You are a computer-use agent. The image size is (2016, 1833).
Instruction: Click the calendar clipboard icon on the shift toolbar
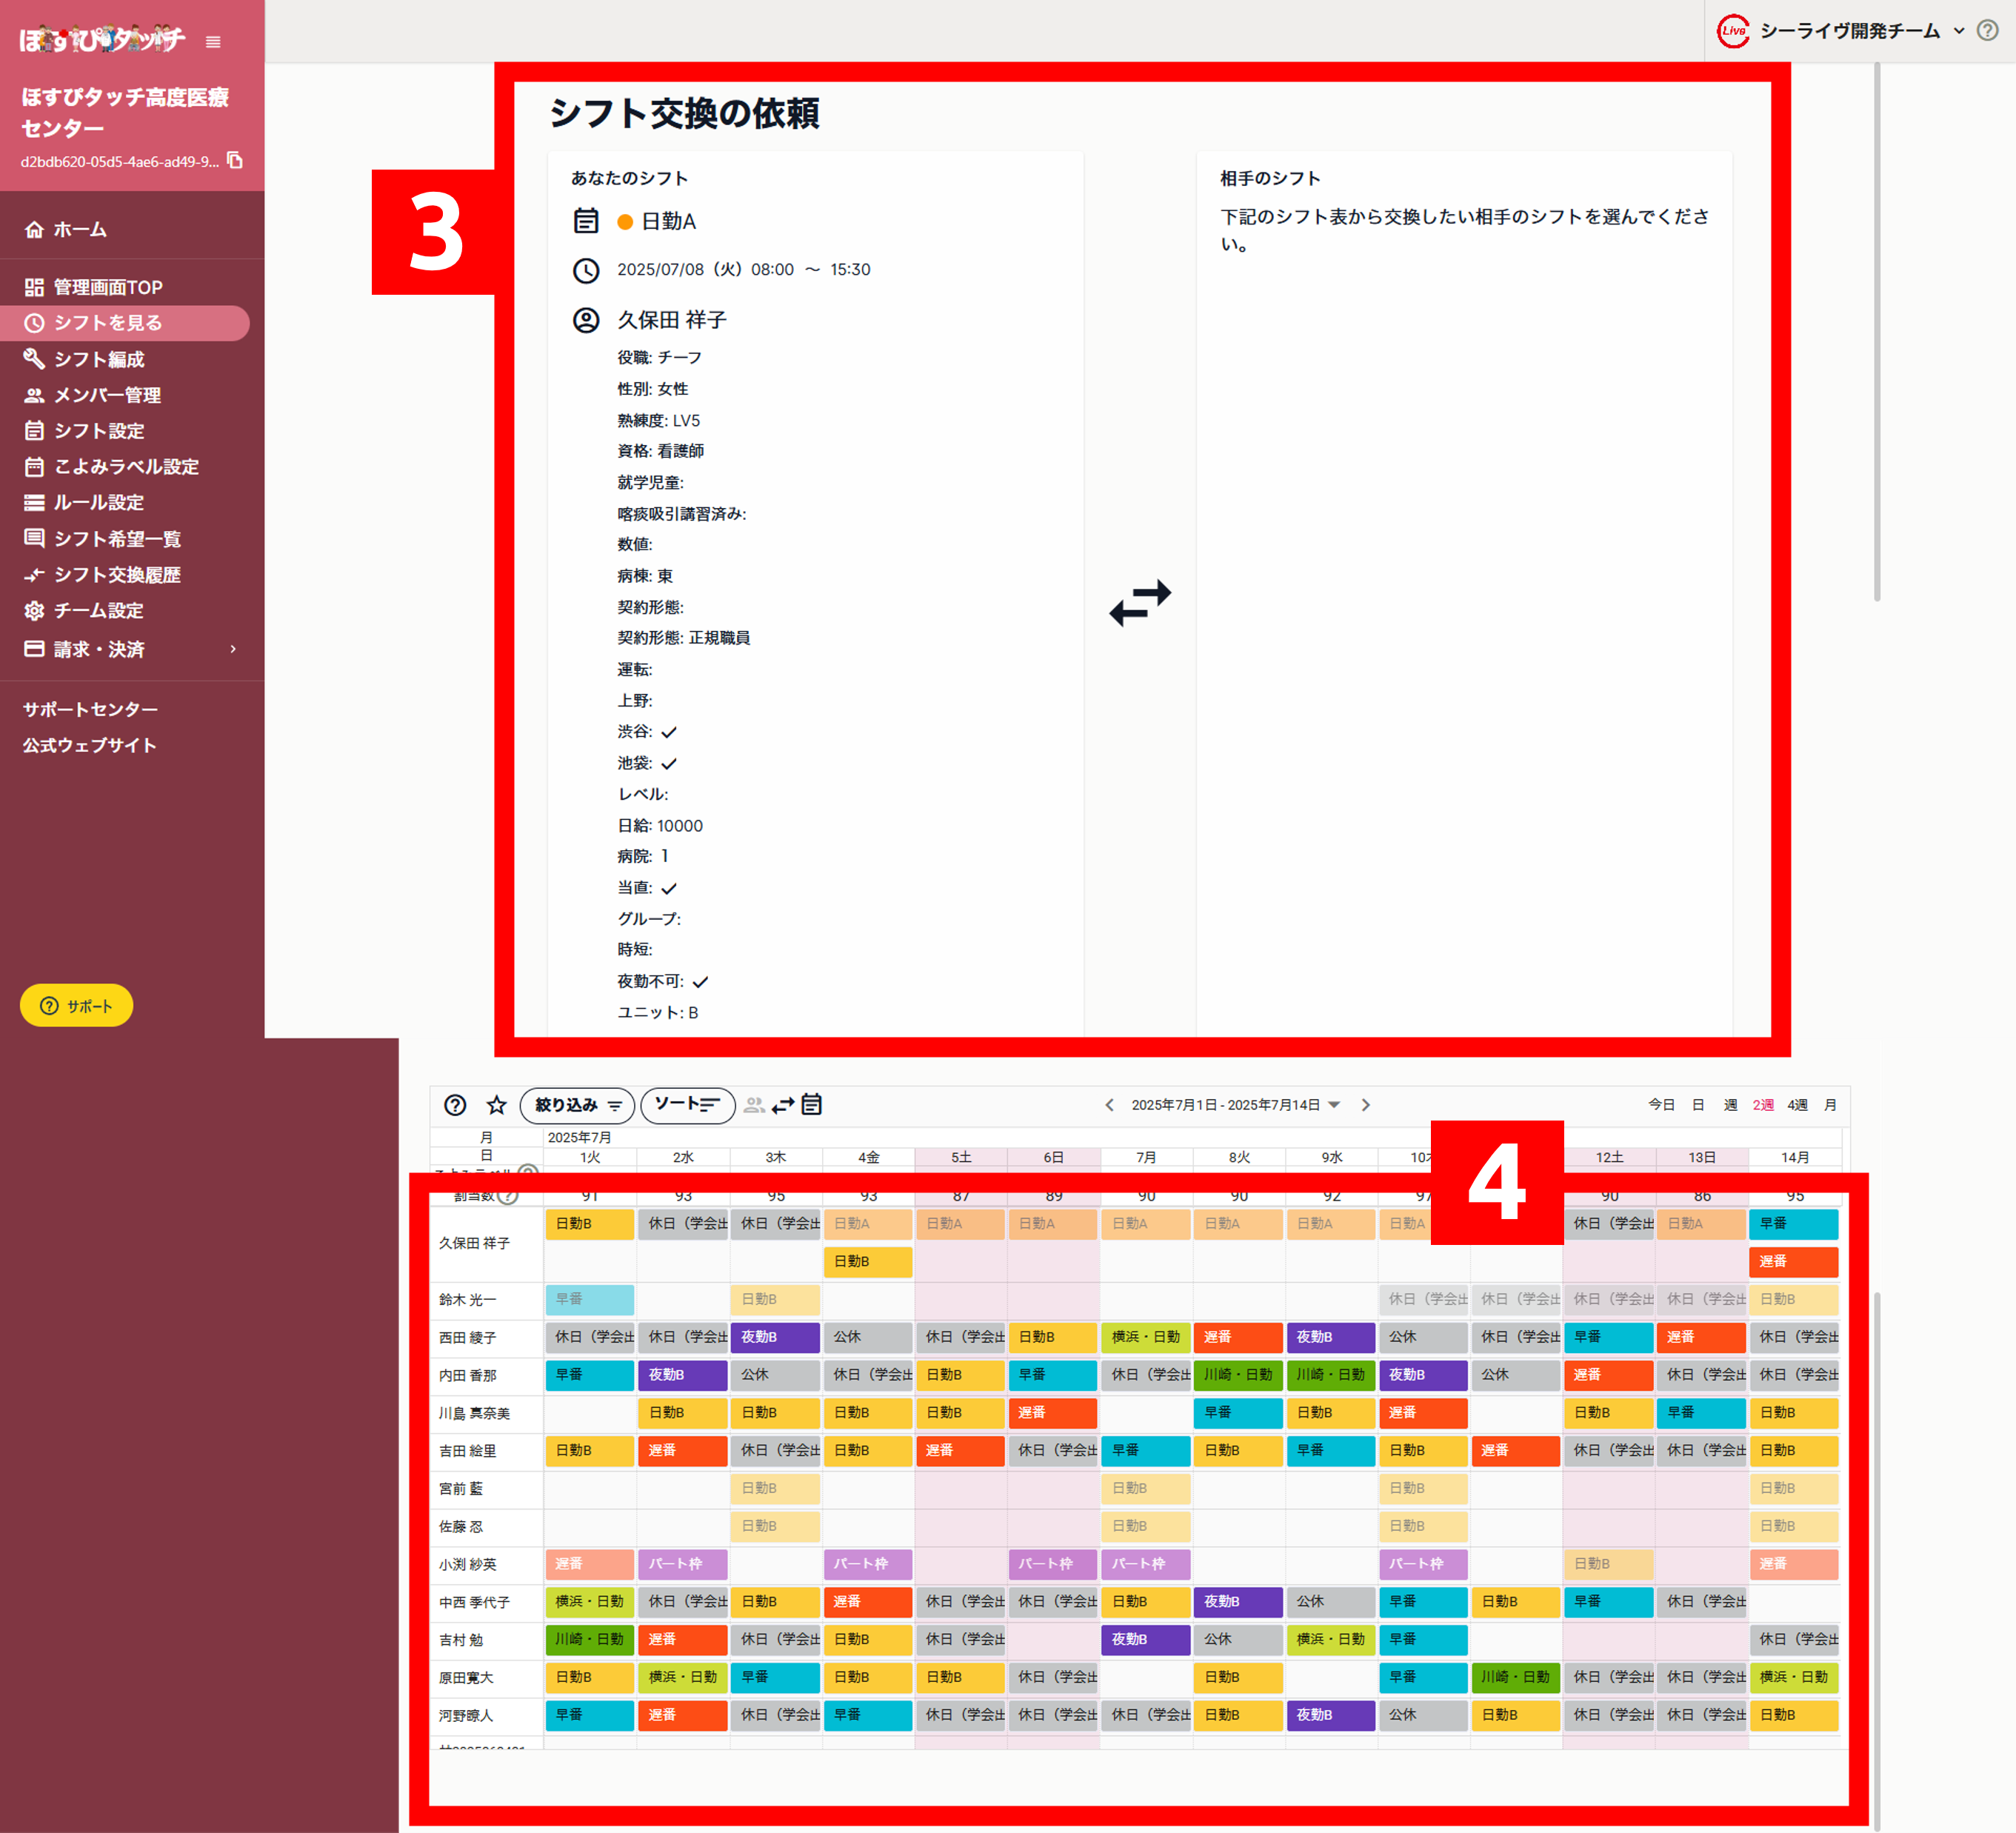coord(811,1105)
